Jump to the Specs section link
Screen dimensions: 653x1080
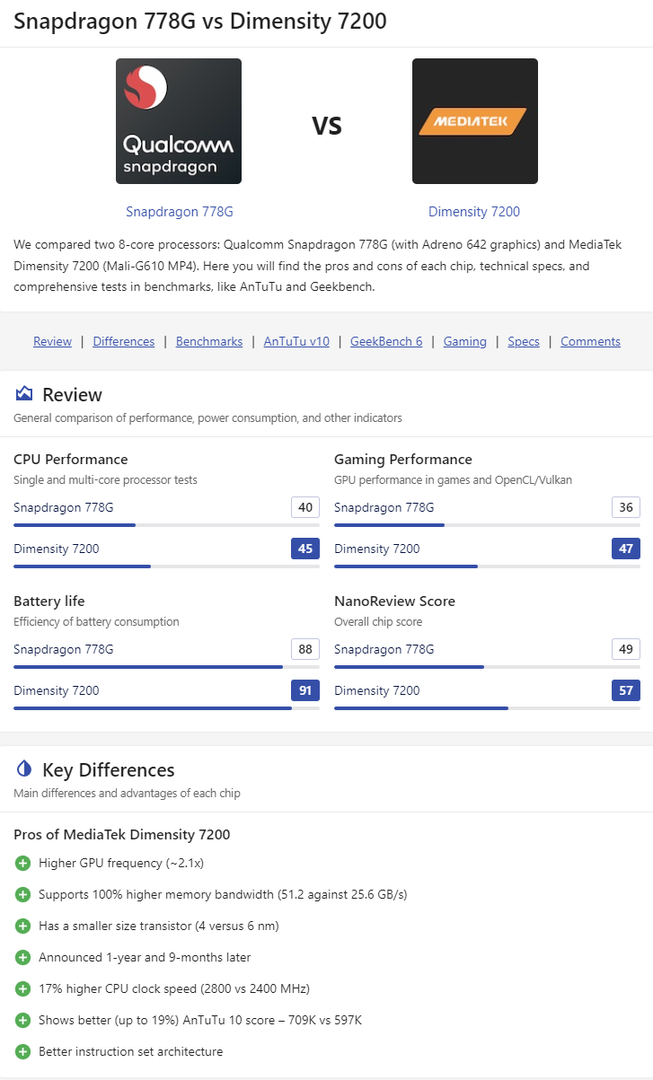524,342
